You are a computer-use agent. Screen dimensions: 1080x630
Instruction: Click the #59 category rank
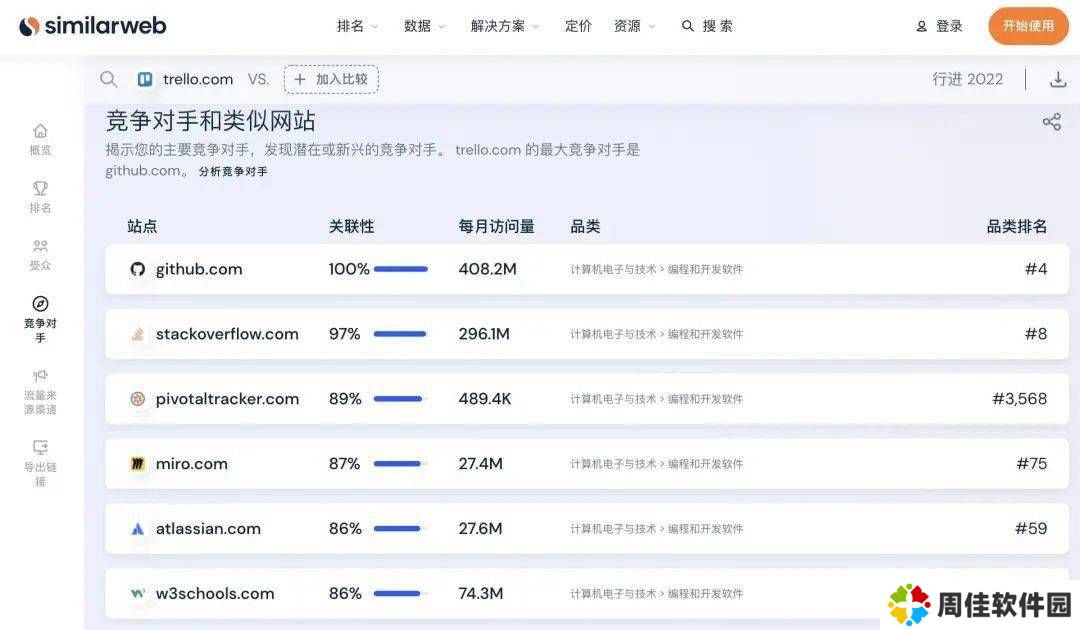(x=1031, y=529)
